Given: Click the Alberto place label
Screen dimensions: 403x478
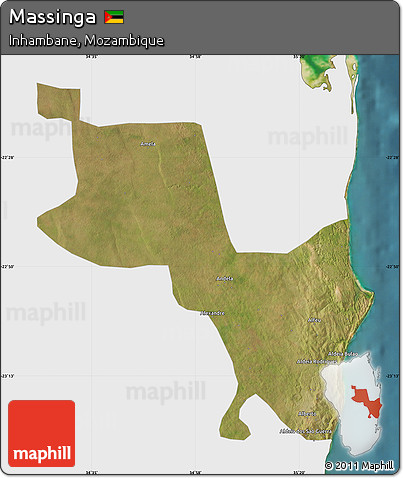Looking at the screenshot, I should point(307,414).
